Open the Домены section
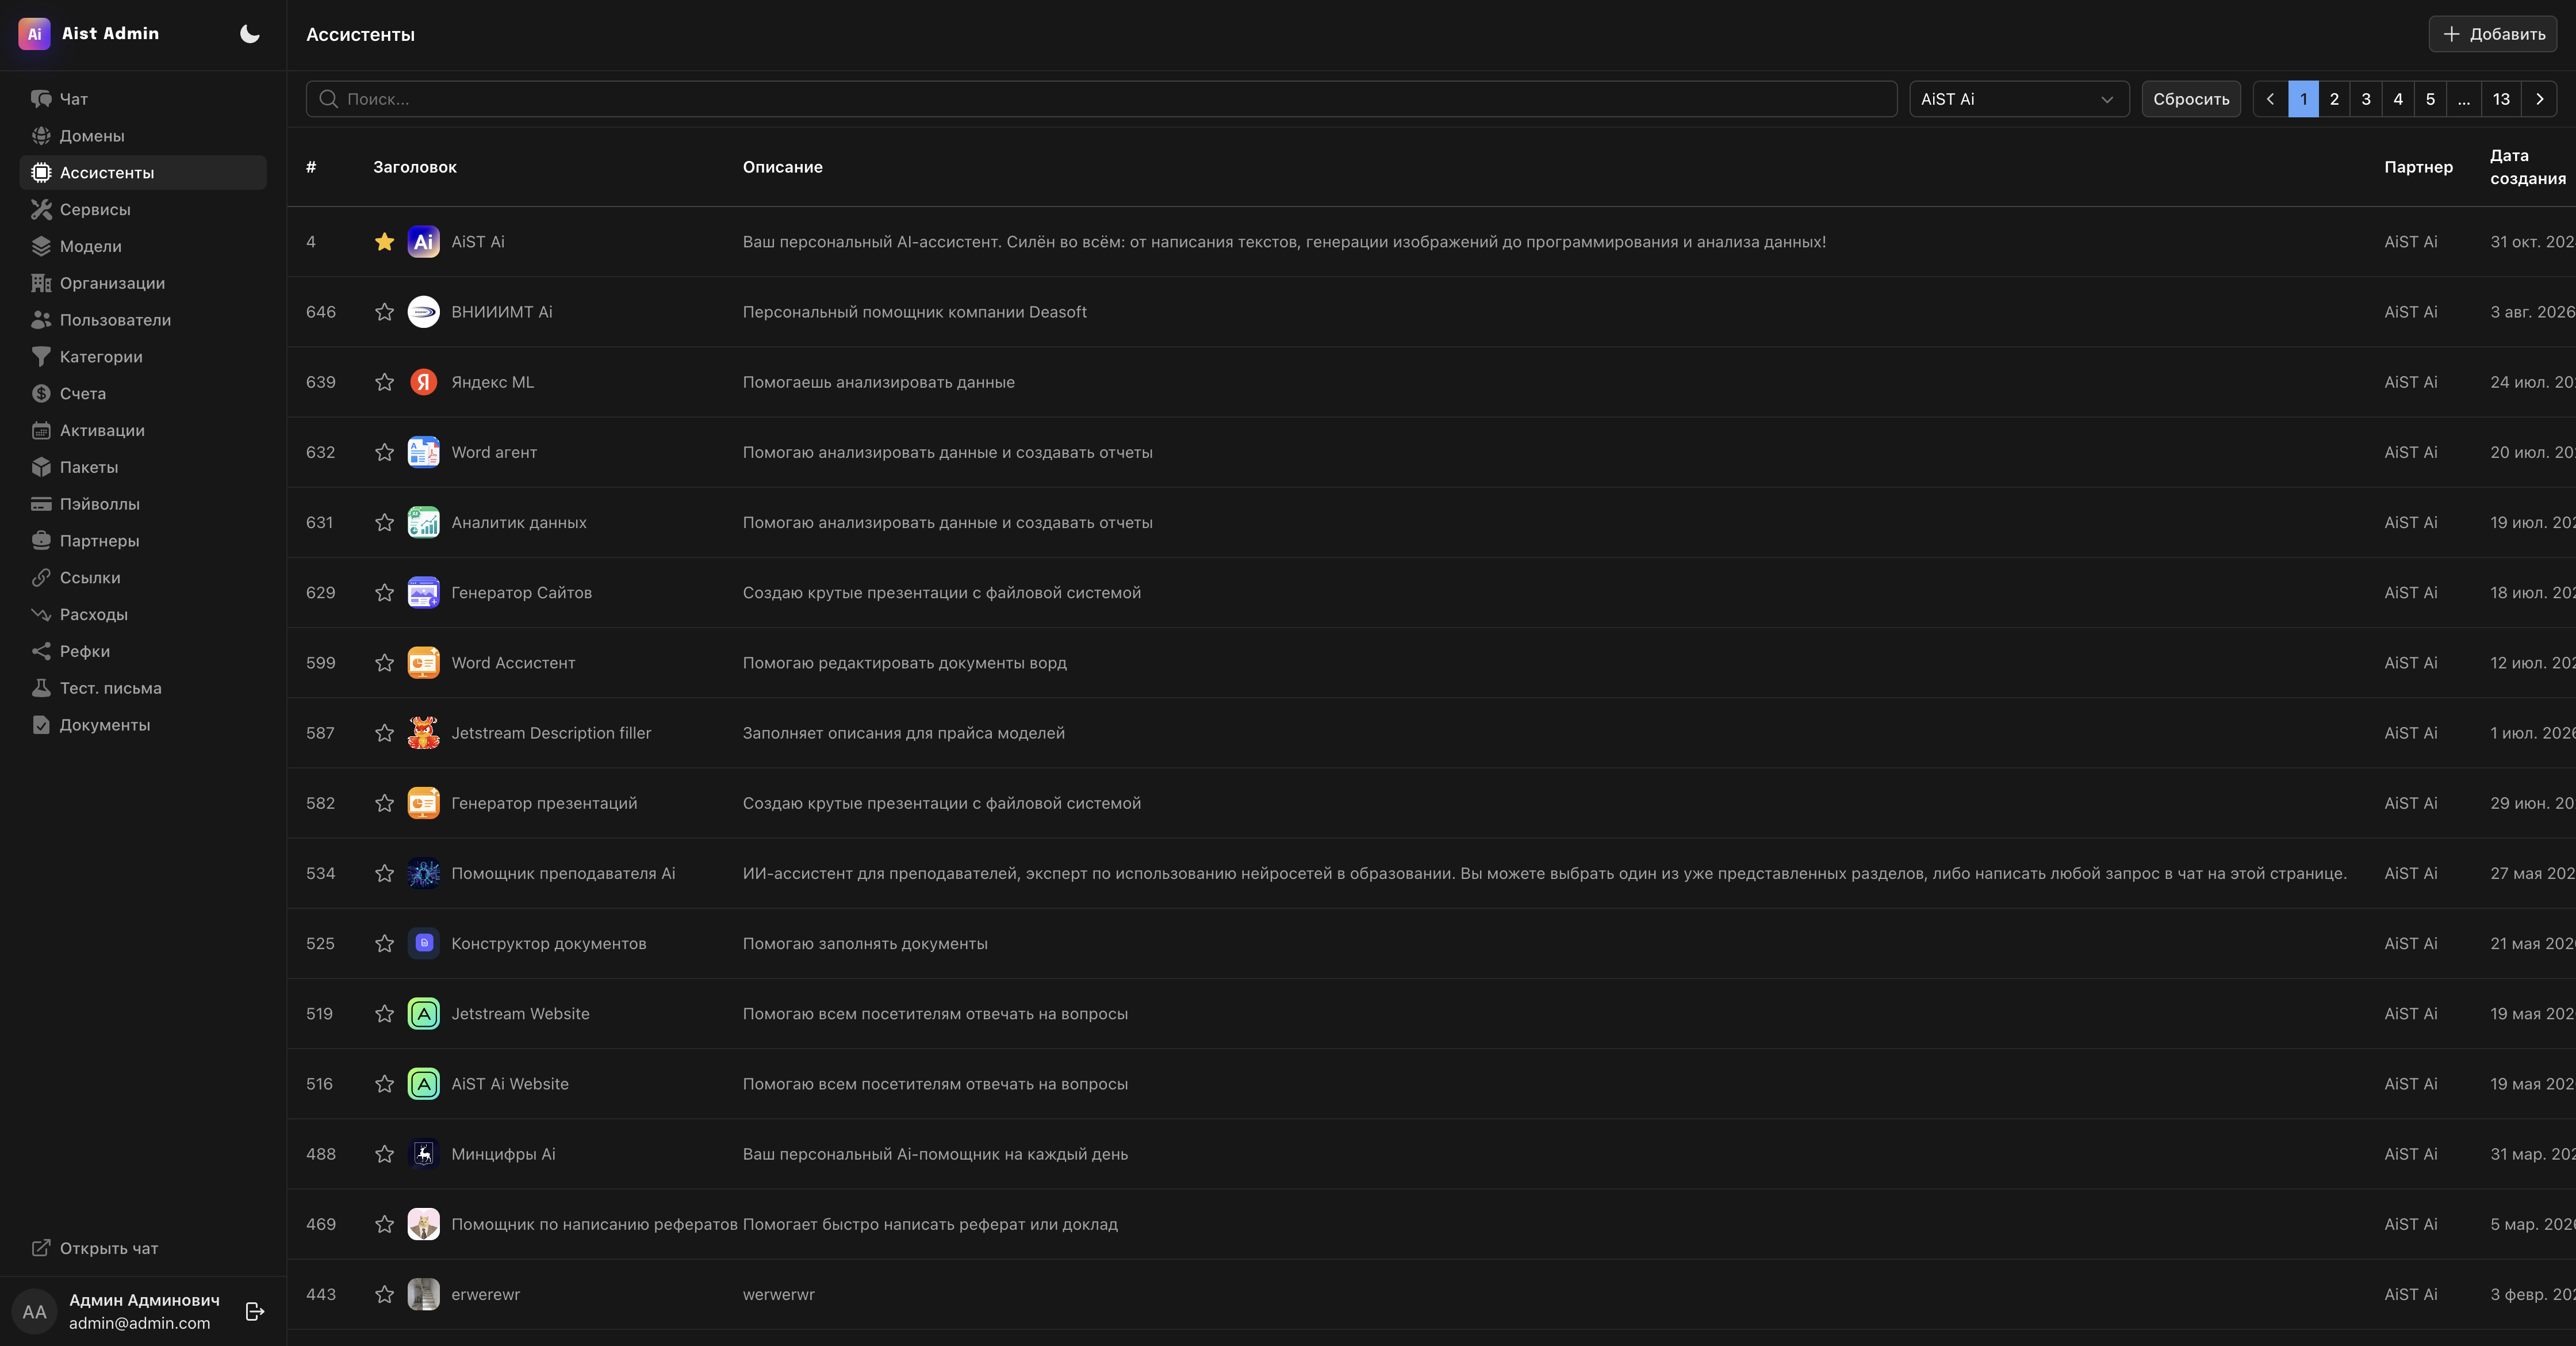 pyautogui.click(x=143, y=136)
